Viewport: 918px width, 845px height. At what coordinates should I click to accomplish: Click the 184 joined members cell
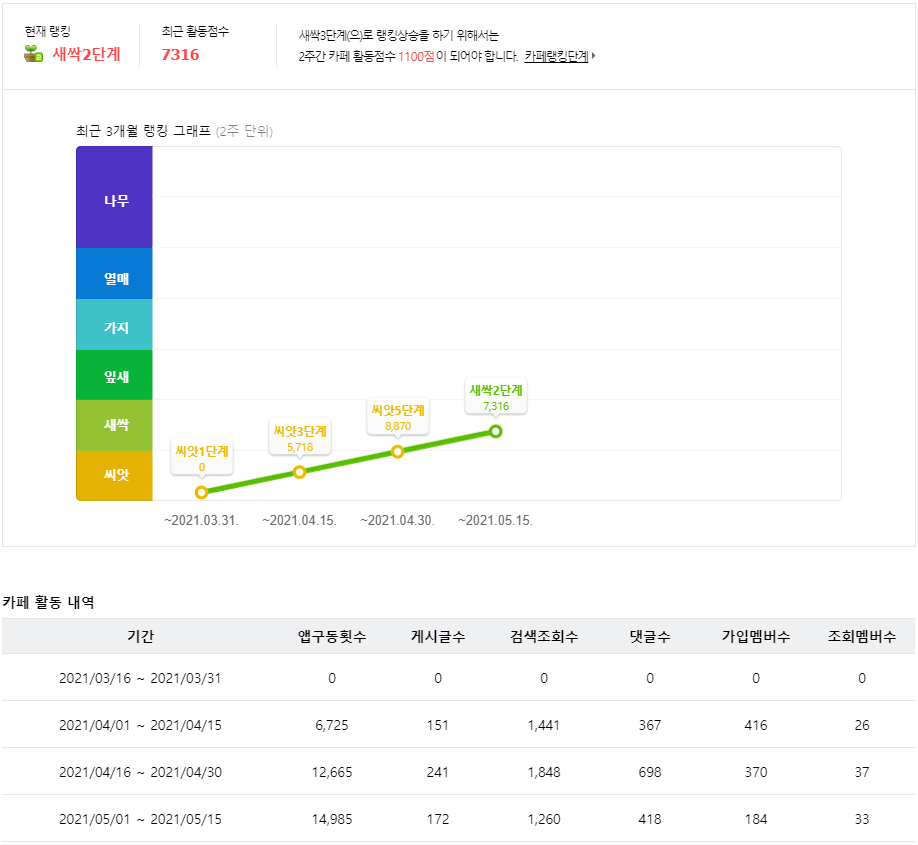756,819
